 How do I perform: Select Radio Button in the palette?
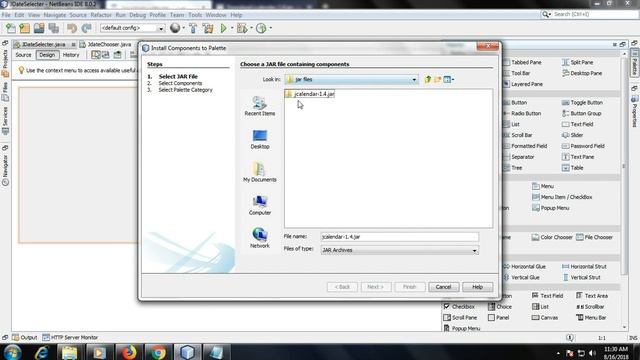pos(522,113)
